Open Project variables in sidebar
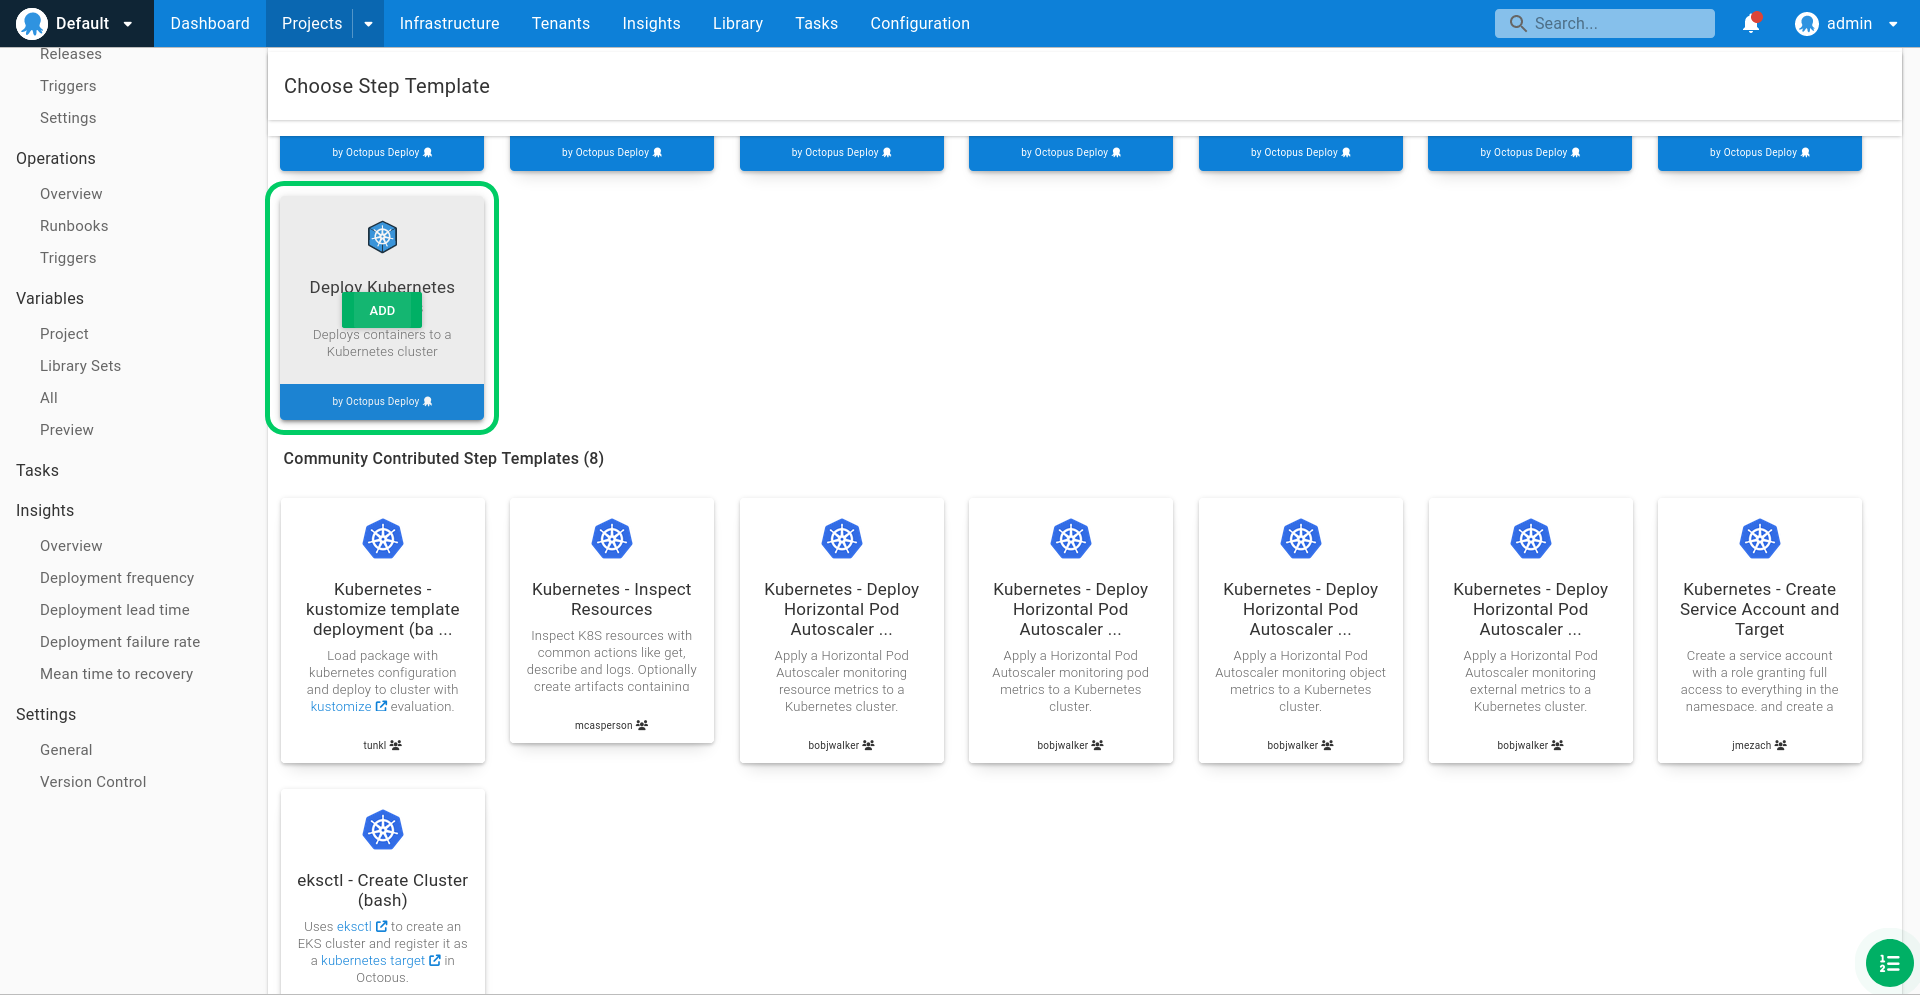The width and height of the screenshot is (1920, 995). pyautogui.click(x=64, y=334)
